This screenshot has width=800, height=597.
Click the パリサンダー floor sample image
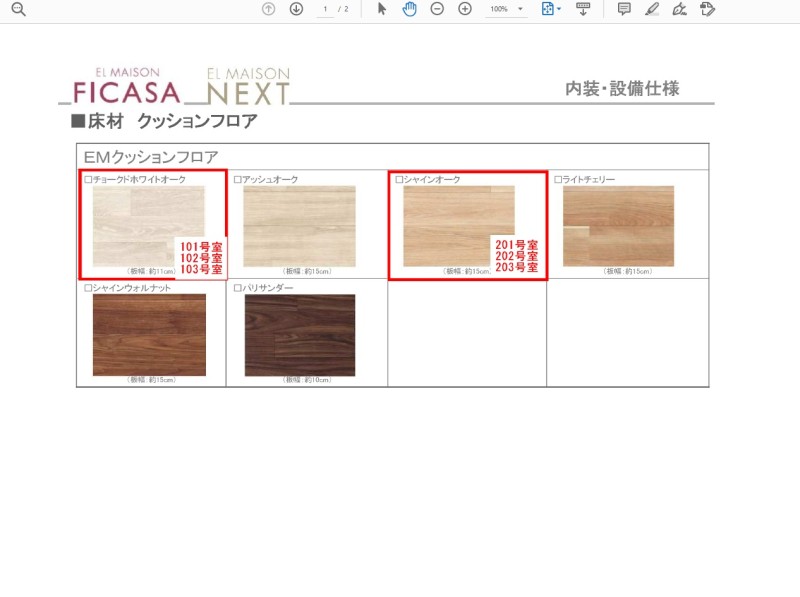click(300, 335)
